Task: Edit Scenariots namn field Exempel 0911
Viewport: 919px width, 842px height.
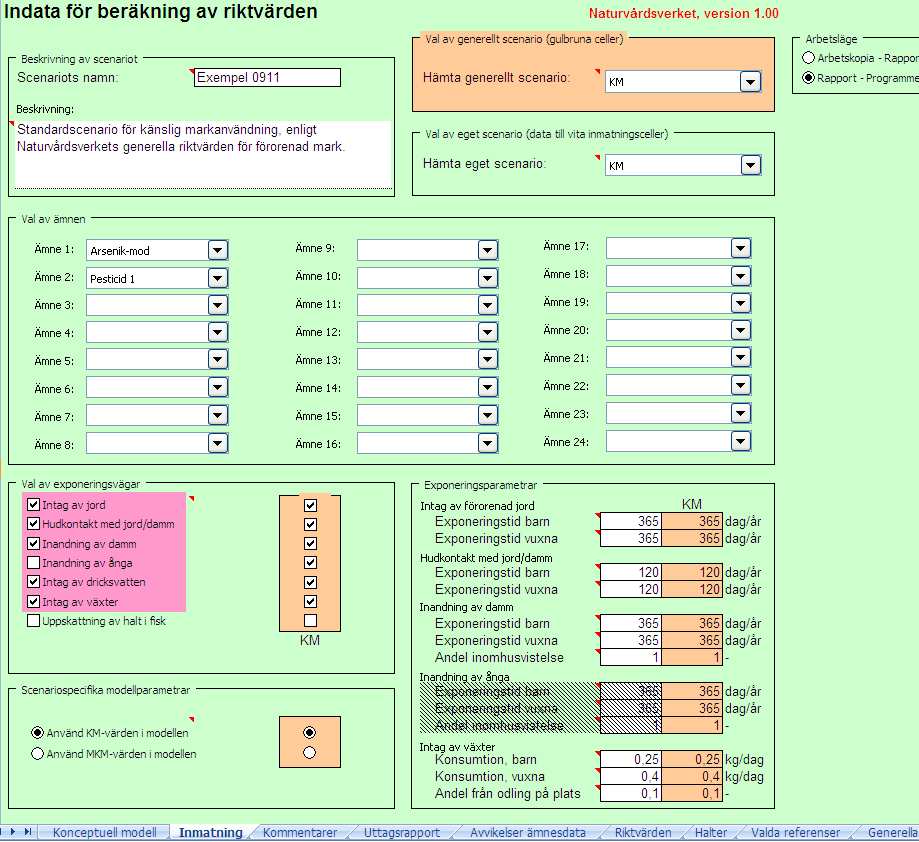Action: (267, 77)
